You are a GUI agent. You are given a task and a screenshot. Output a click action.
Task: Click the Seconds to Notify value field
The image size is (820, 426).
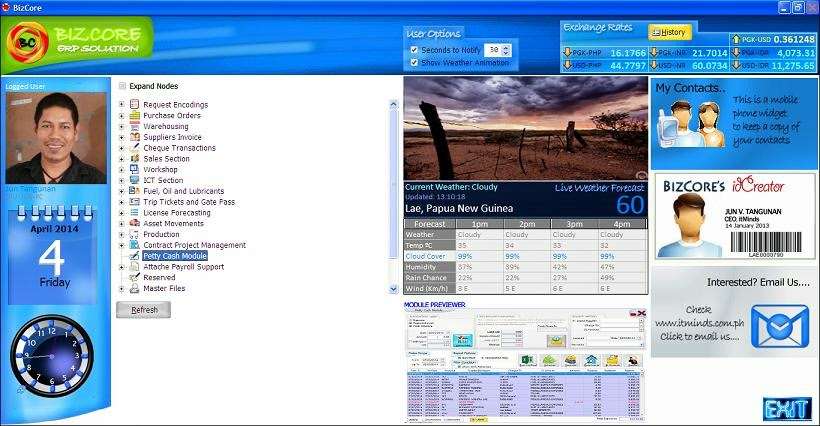click(493, 50)
